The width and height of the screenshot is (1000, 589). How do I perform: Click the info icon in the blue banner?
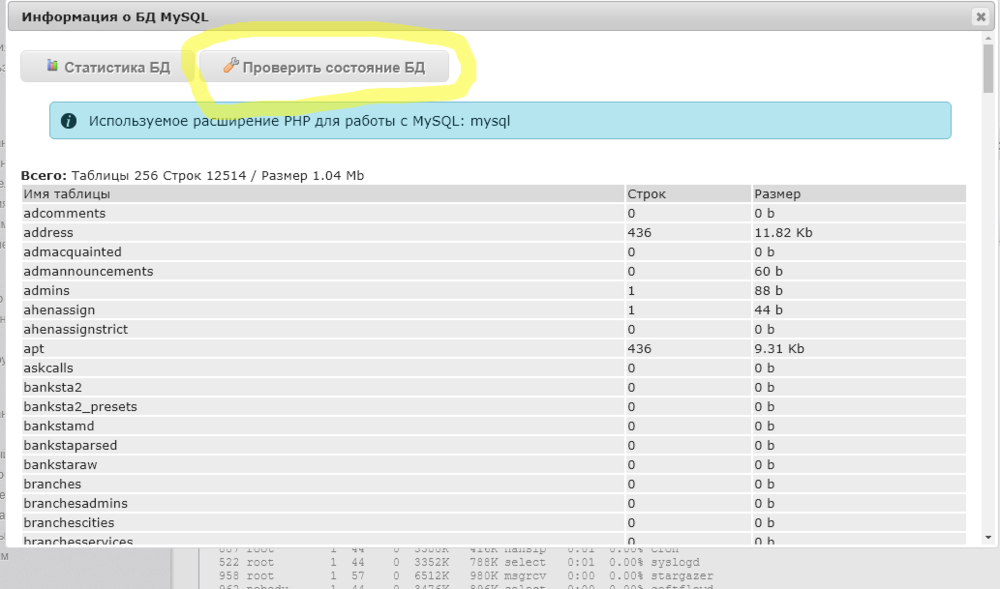[x=68, y=120]
